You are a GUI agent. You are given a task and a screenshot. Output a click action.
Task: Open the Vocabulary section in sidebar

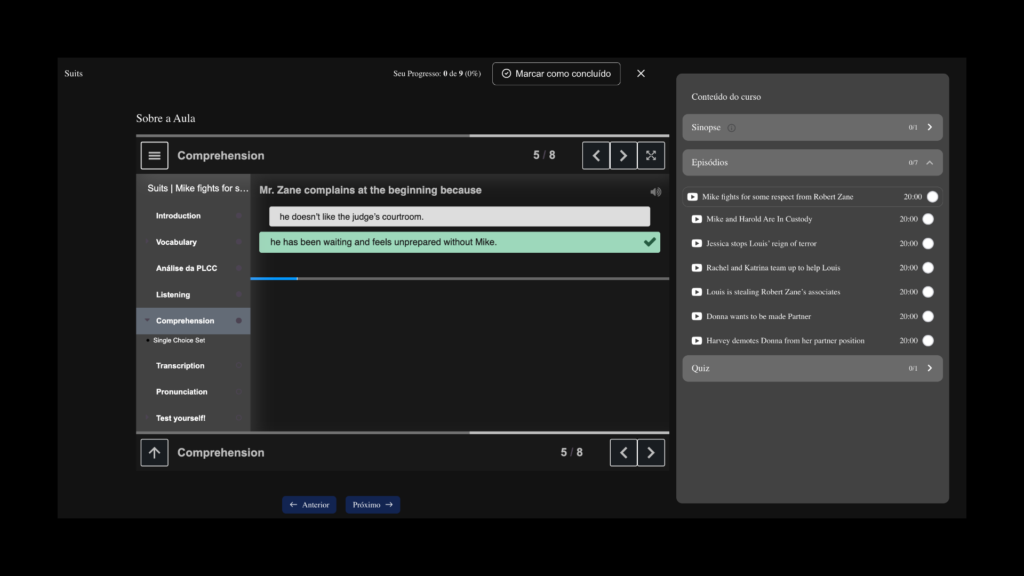click(176, 242)
